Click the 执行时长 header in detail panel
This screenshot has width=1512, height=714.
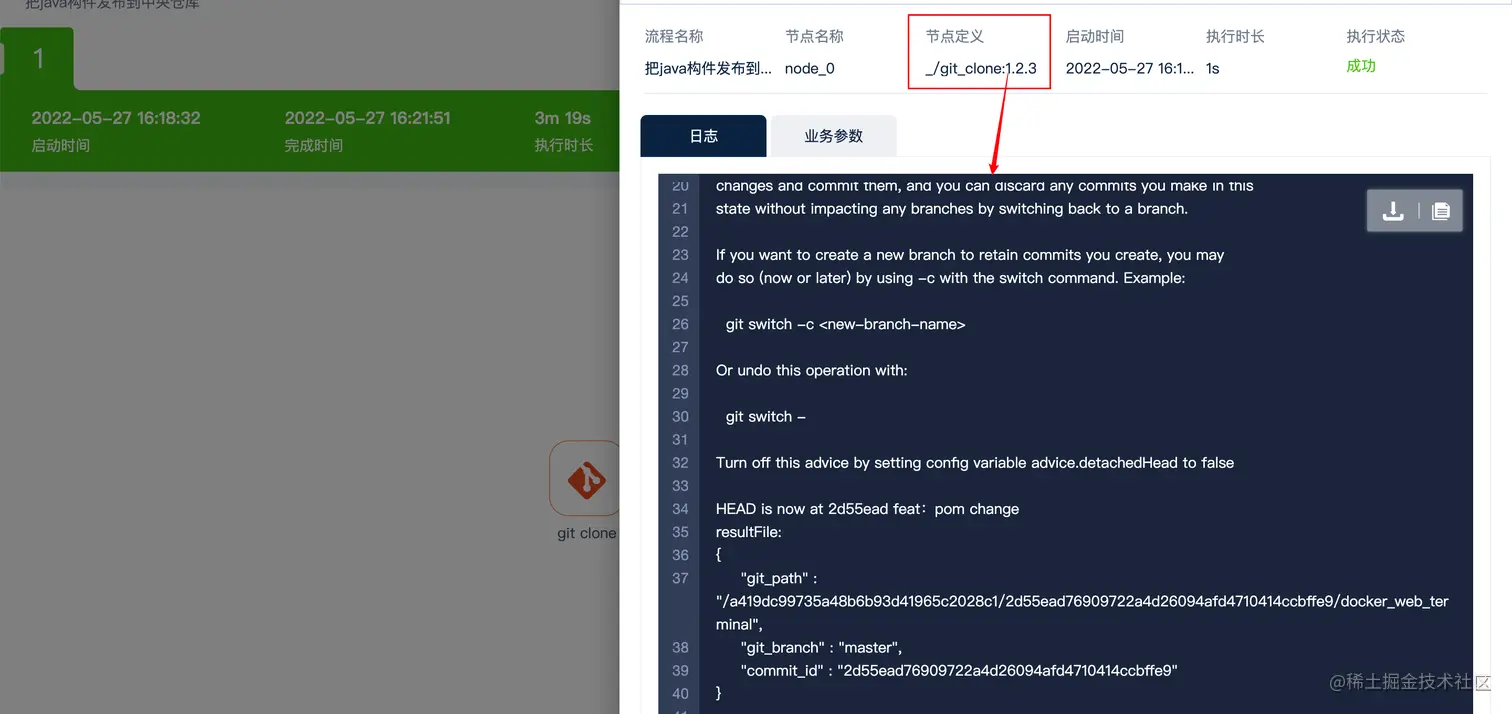pyautogui.click(x=1235, y=36)
